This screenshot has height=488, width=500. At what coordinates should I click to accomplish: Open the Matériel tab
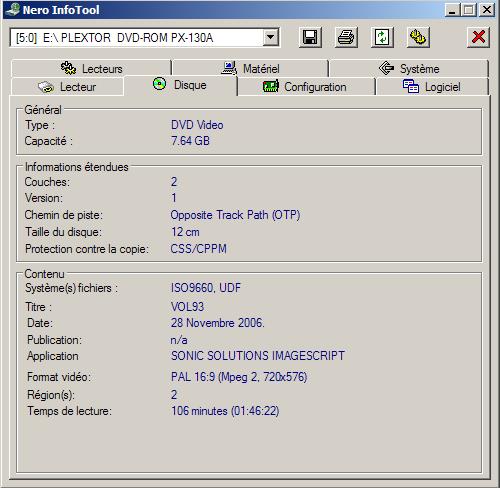pyautogui.click(x=250, y=68)
